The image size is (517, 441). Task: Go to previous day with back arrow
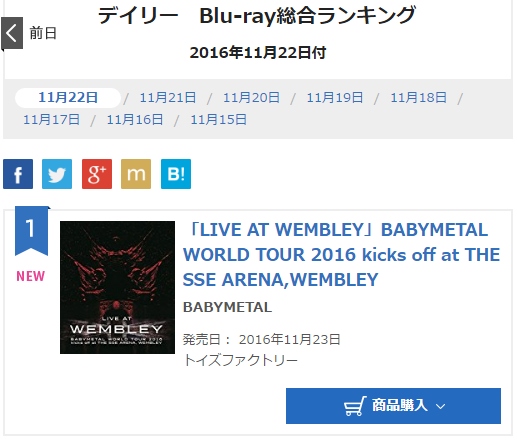(x=12, y=33)
